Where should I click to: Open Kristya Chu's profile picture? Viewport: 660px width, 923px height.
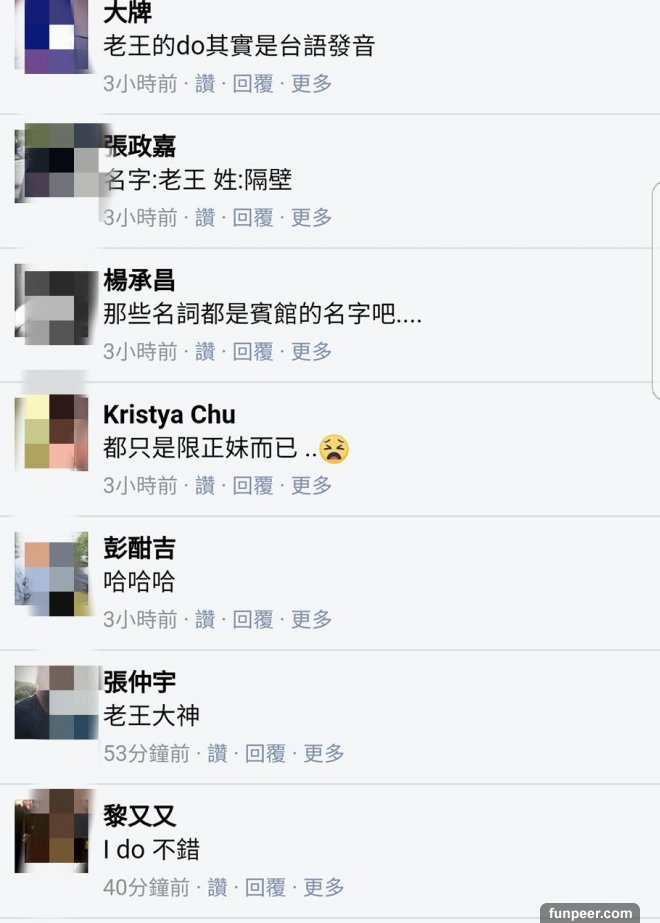[52, 432]
